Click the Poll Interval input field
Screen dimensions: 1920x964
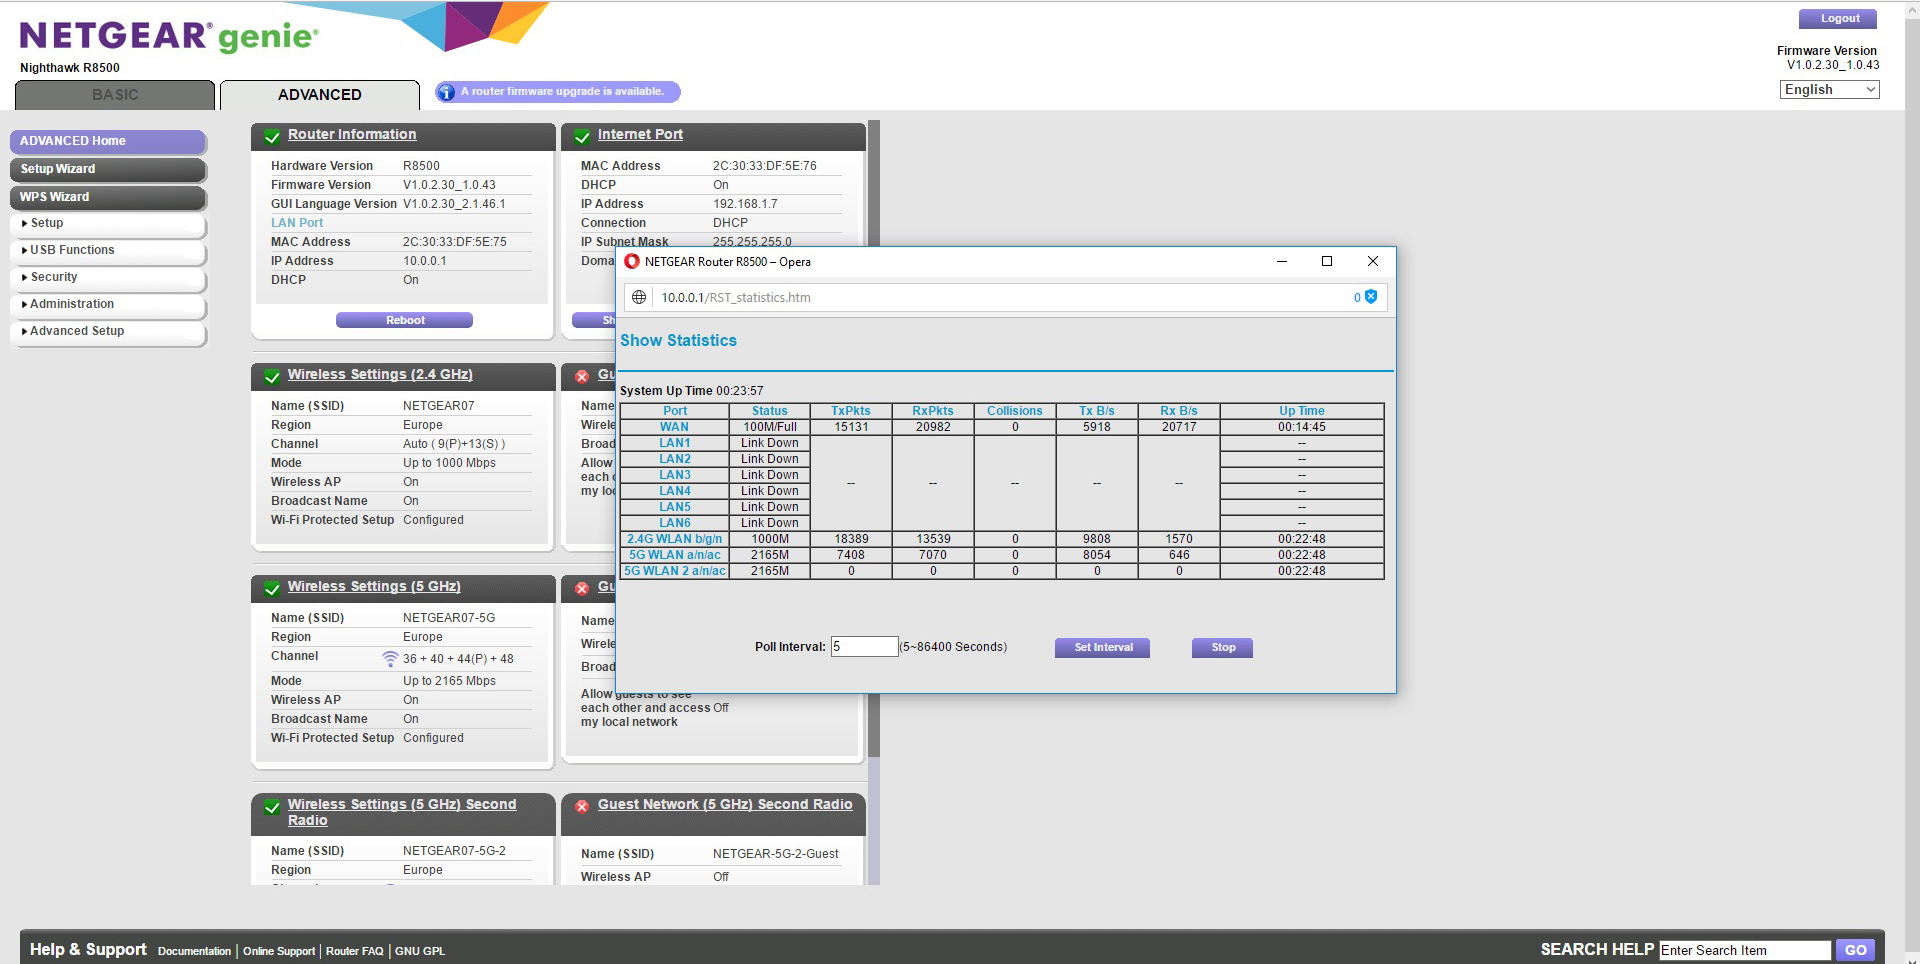864,647
